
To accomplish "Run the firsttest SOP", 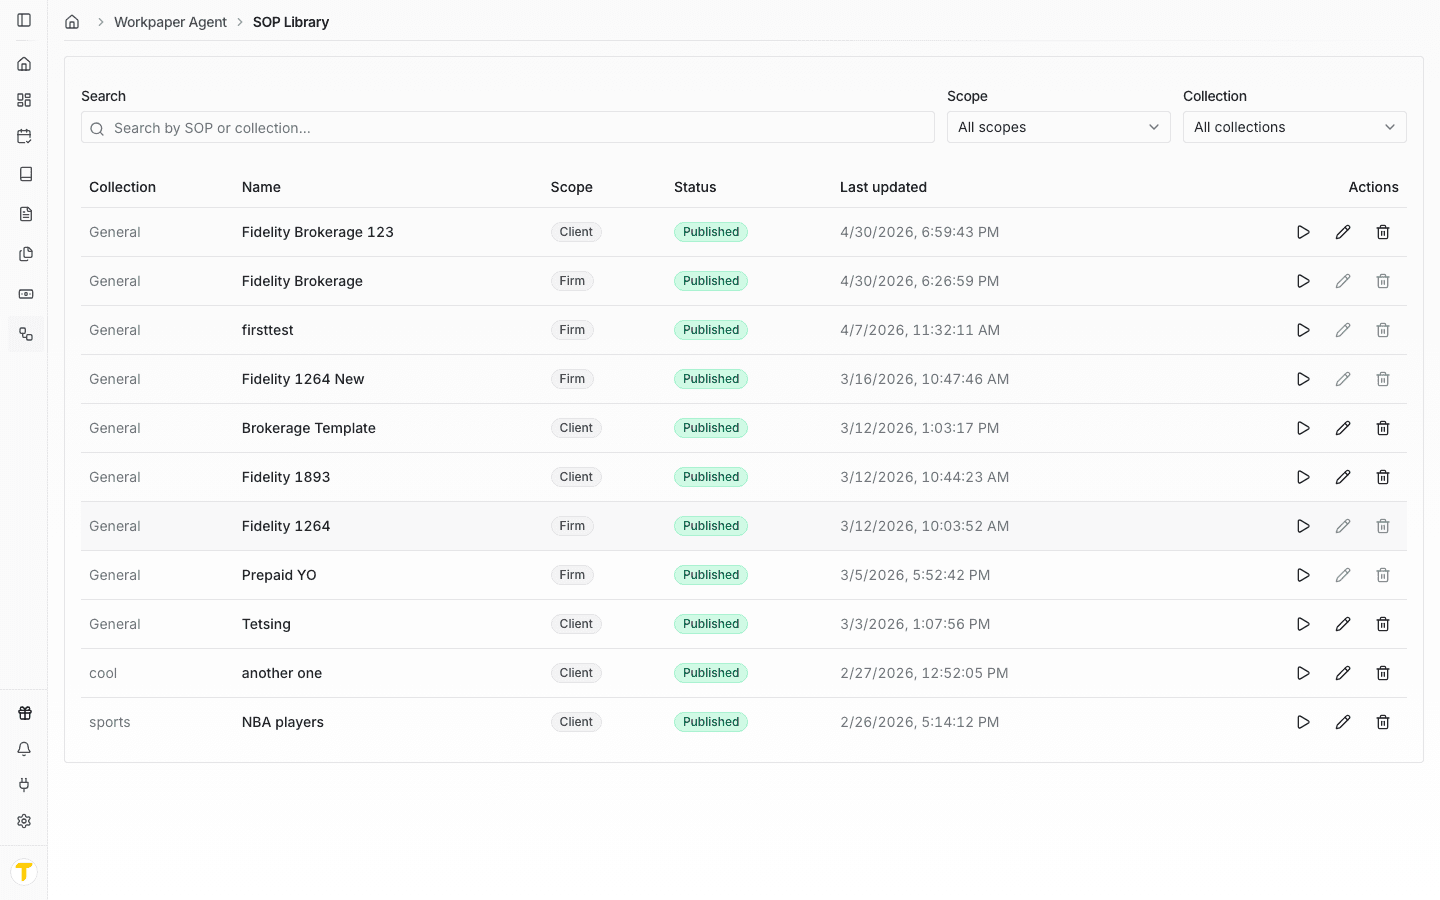I will (x=1303, y=330).
